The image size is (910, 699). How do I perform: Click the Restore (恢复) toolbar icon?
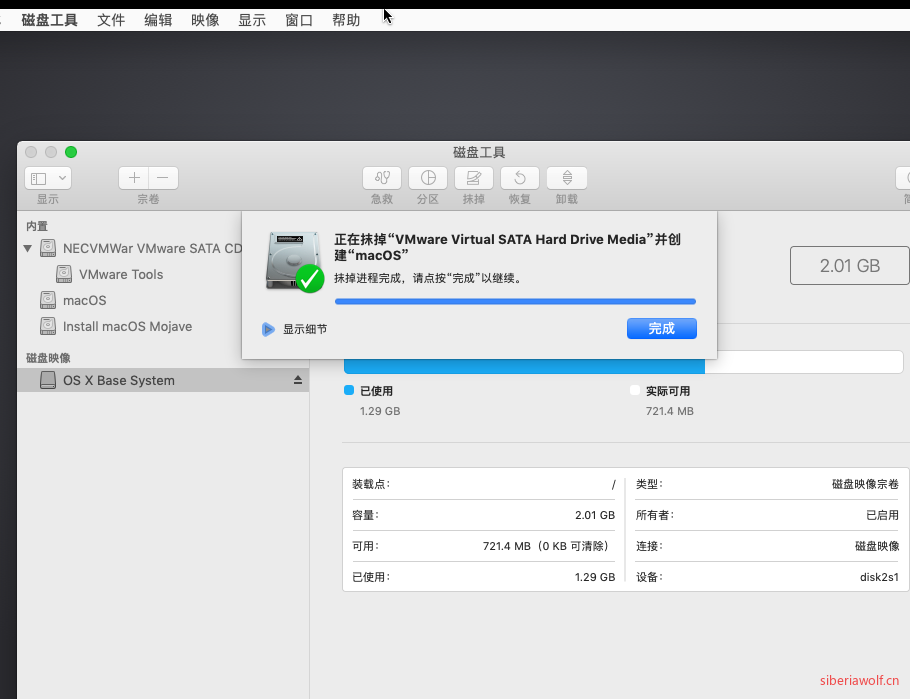pos(520,178)
